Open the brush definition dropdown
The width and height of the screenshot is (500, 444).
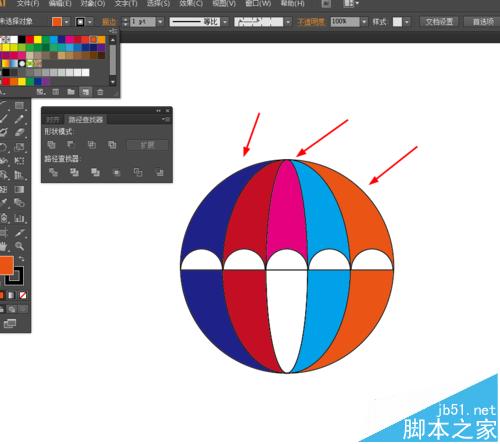(x=288, y=22)
